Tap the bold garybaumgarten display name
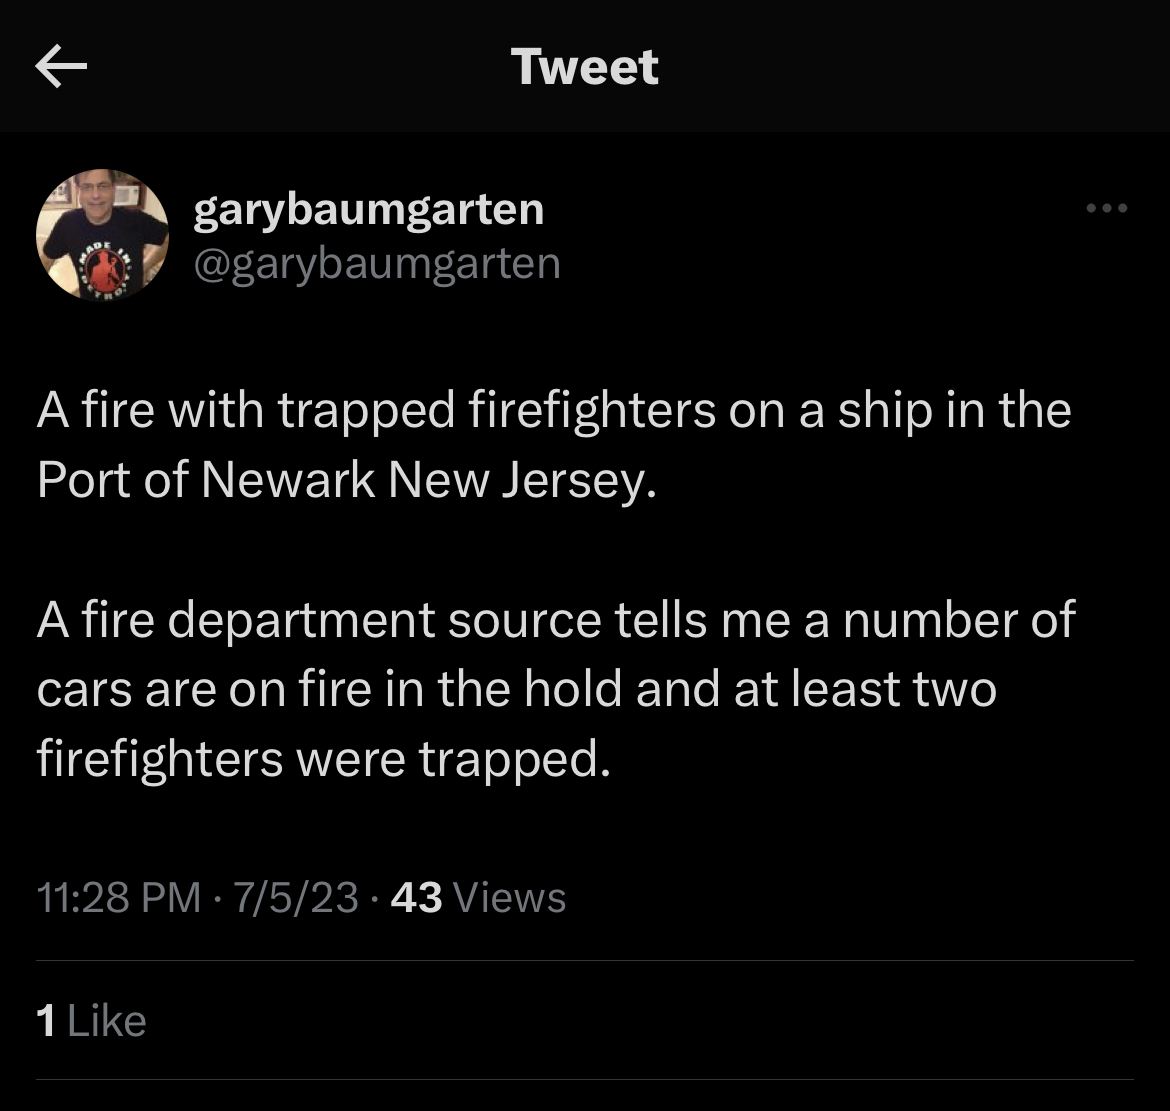 pos(368,209)
